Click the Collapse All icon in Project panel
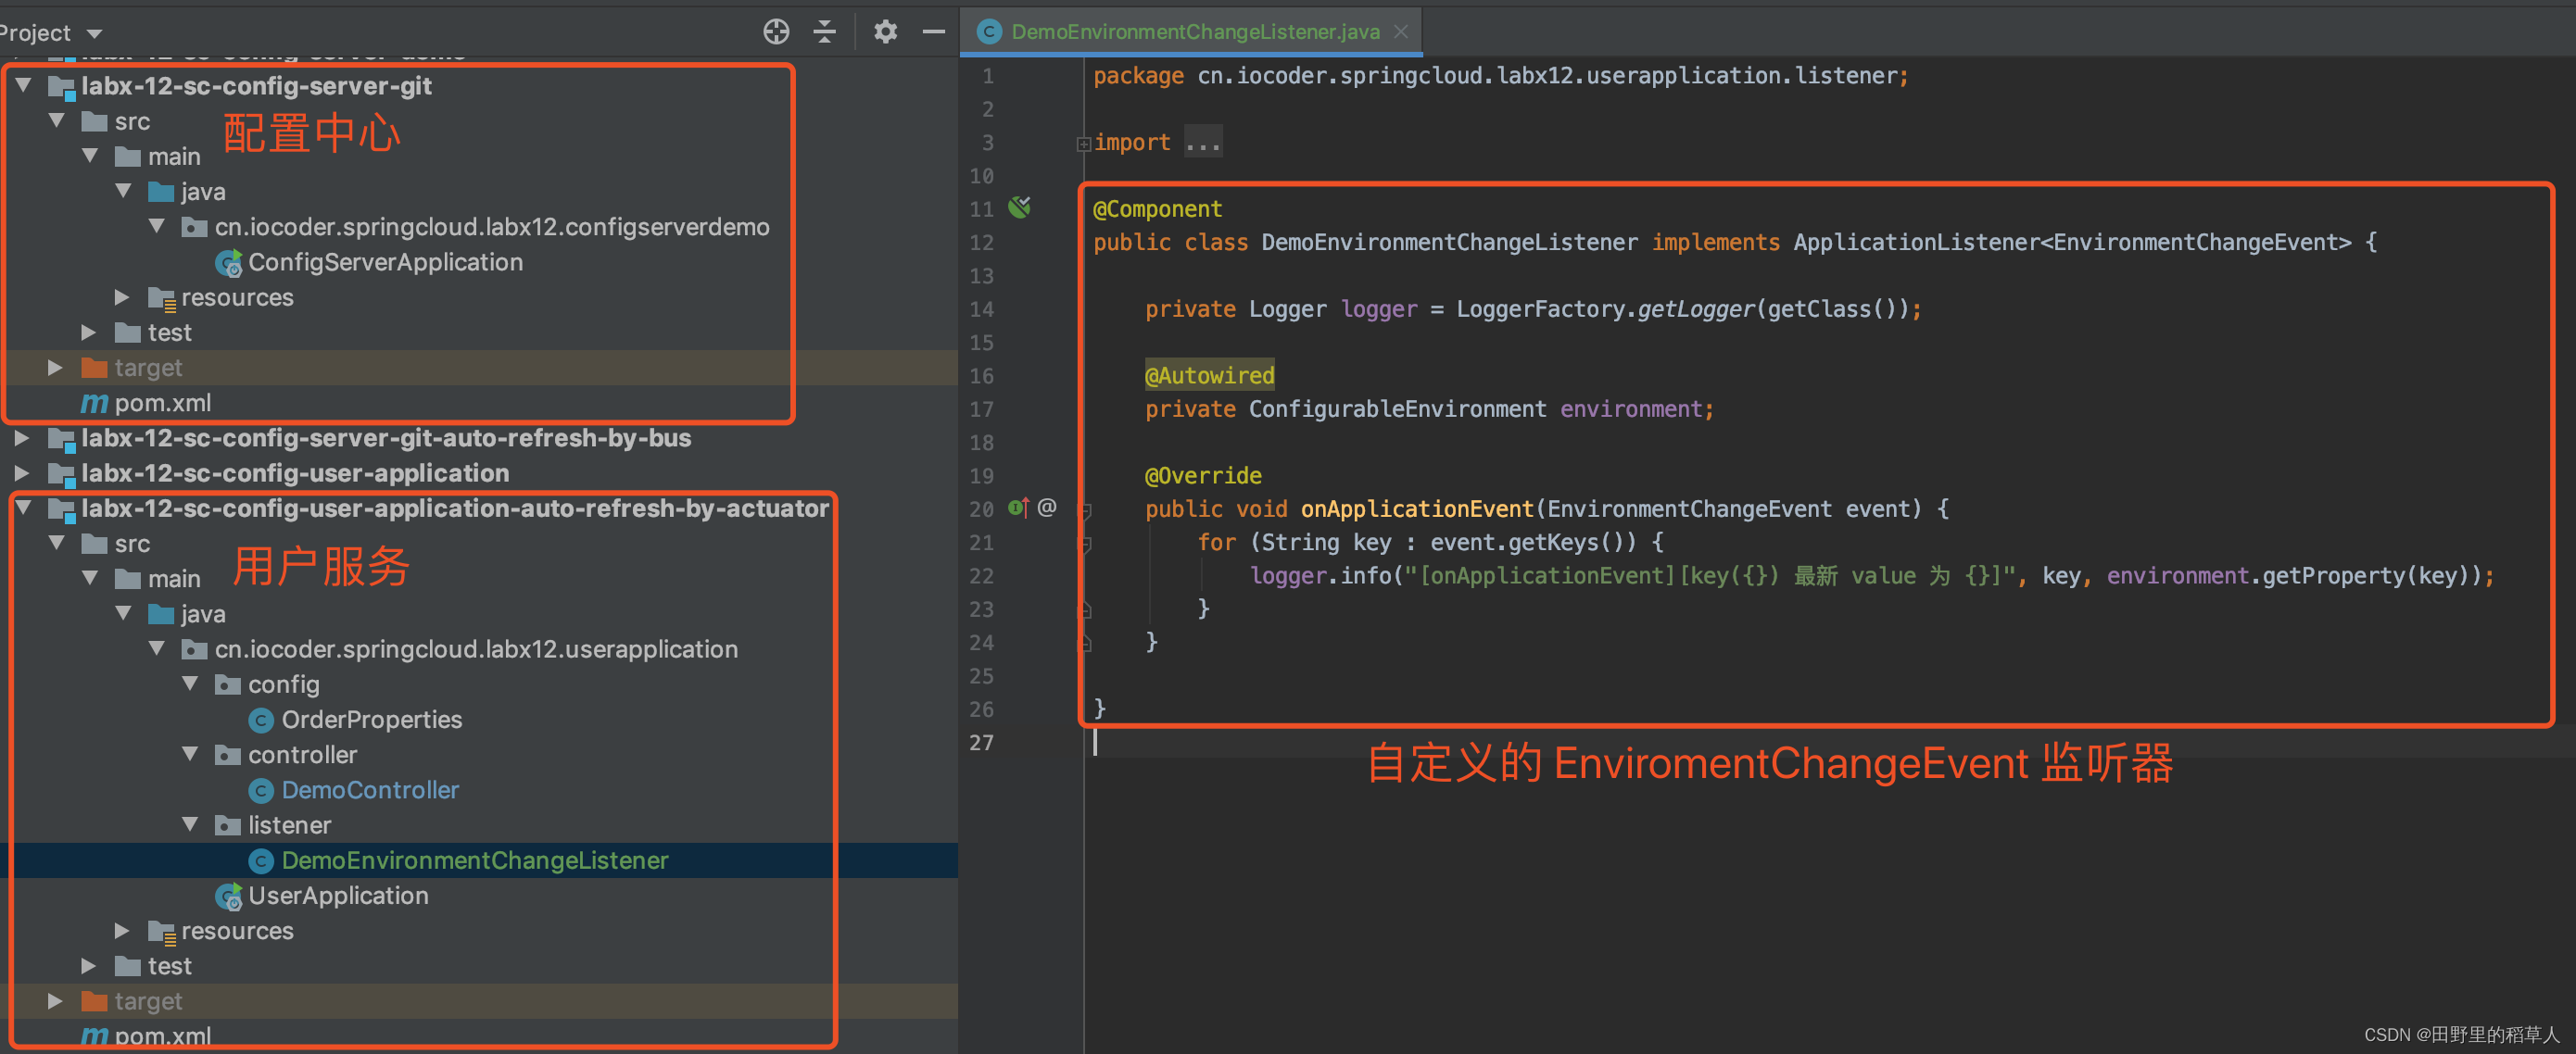This screenshot has width=2576, height=1054. (x=825, y=32)
